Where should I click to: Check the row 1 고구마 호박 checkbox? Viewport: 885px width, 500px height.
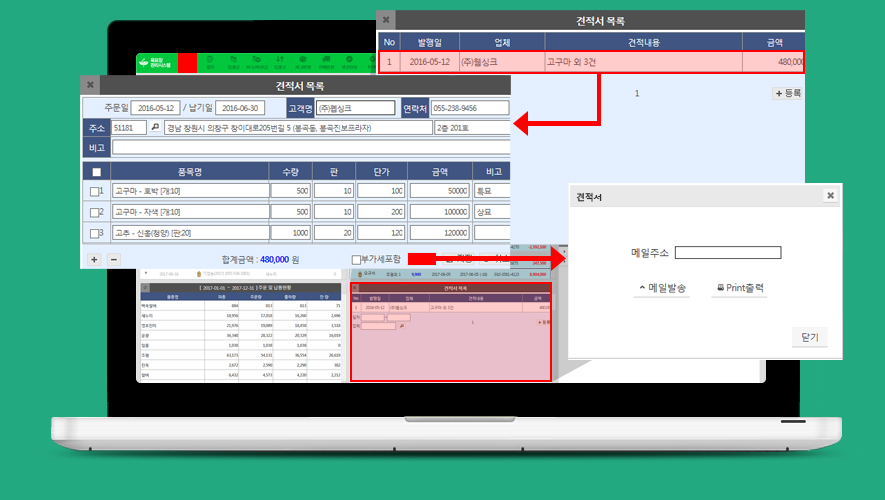click(x=96, y=191)
